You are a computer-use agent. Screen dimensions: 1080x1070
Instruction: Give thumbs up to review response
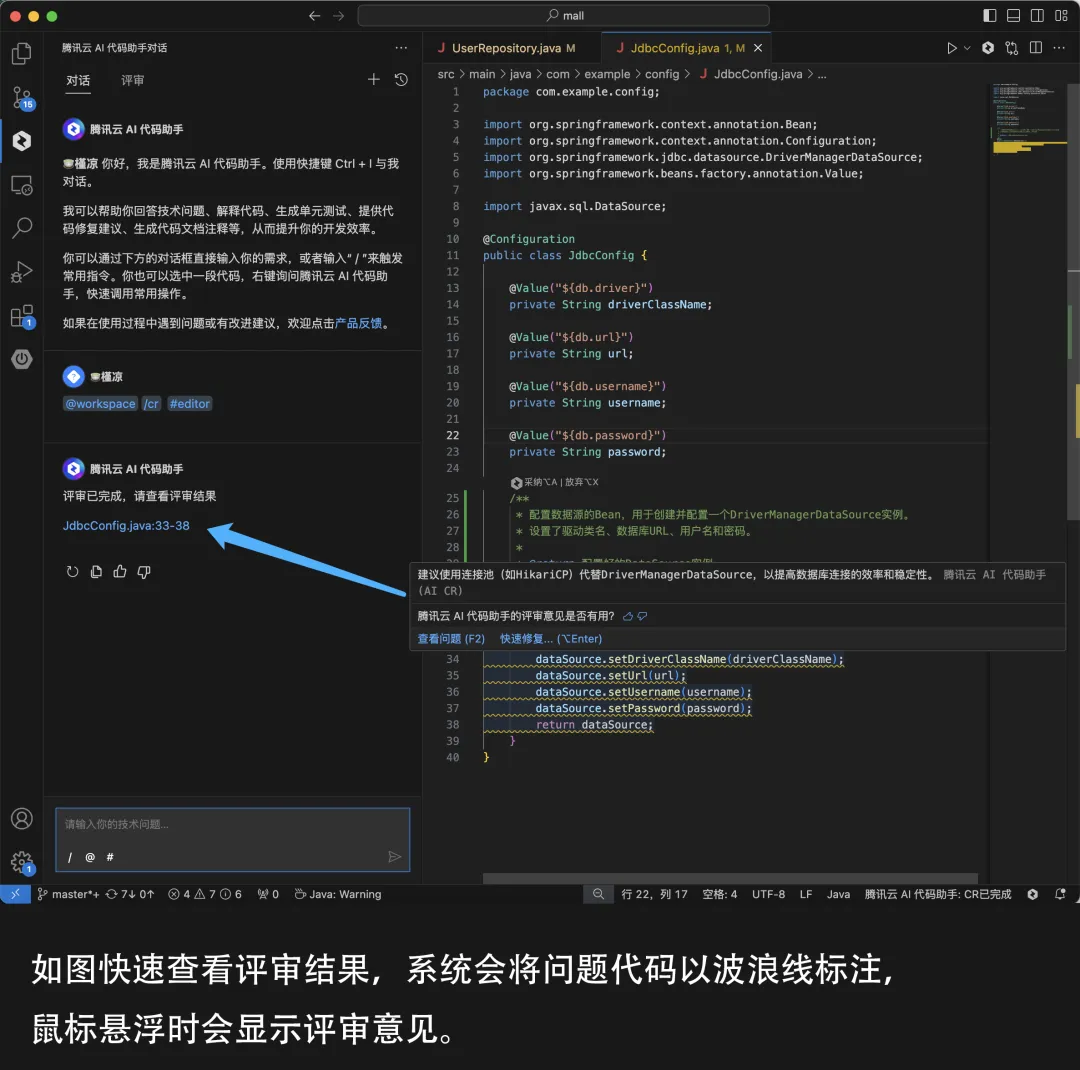click(120, 571)
